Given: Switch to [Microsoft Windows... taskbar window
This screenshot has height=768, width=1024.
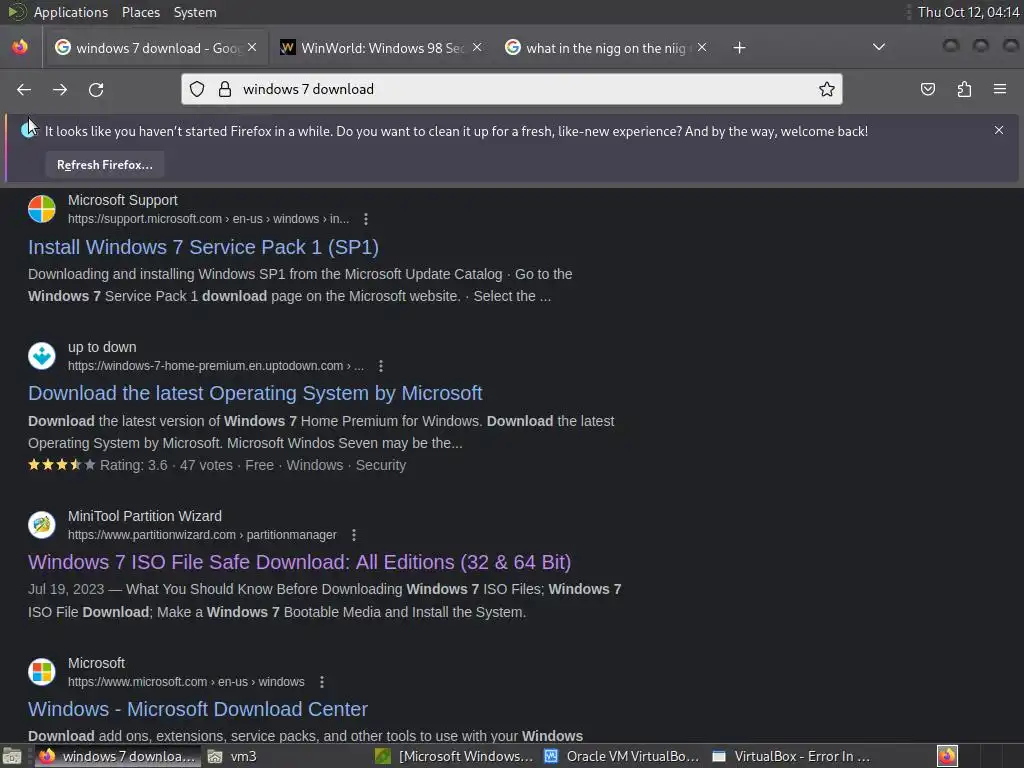Looking at the screenshot, I should (x=455, y=756).
